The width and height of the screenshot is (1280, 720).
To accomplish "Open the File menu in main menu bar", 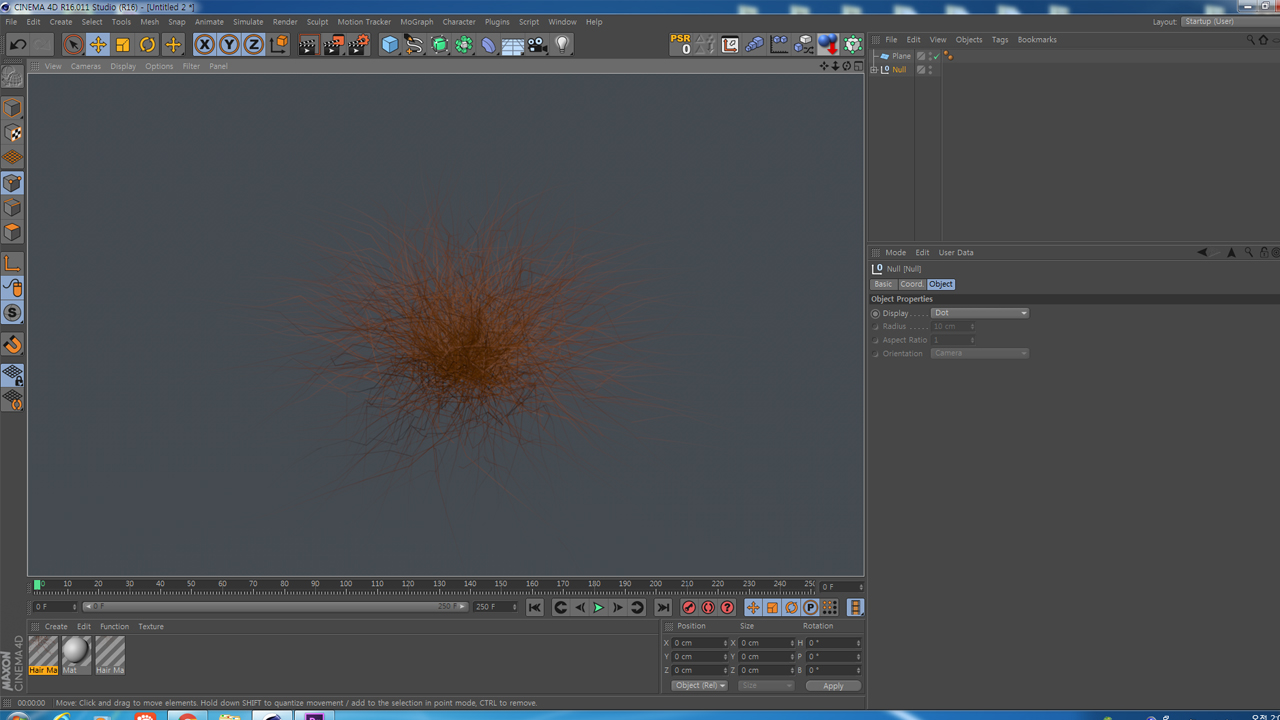I will tap(11, 21).
